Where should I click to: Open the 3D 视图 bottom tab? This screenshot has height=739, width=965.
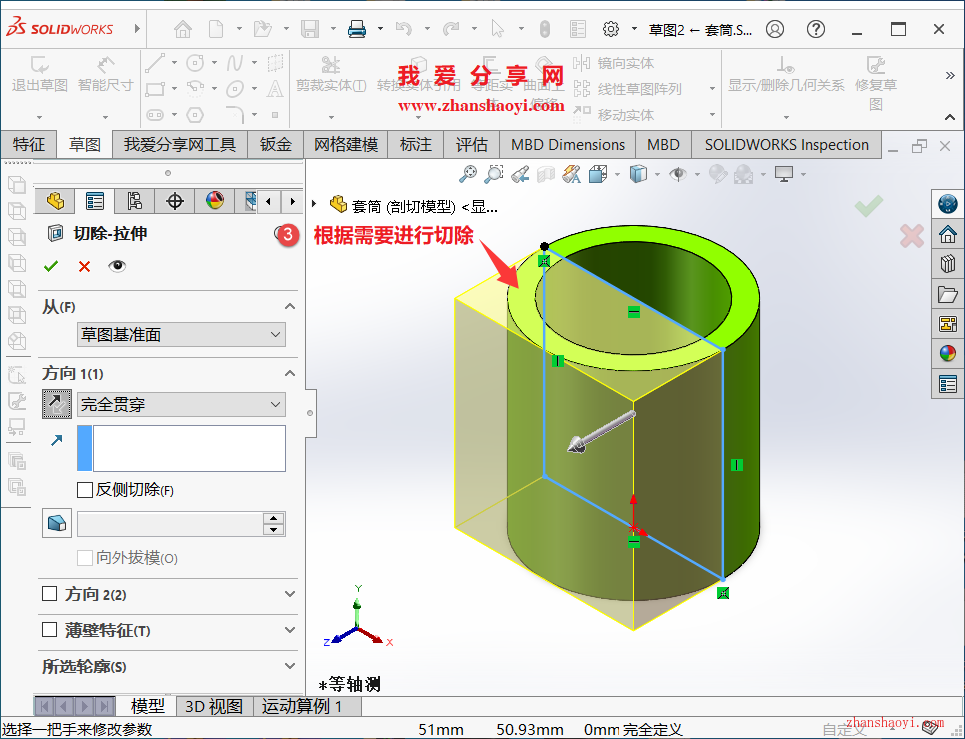[215, 706]
